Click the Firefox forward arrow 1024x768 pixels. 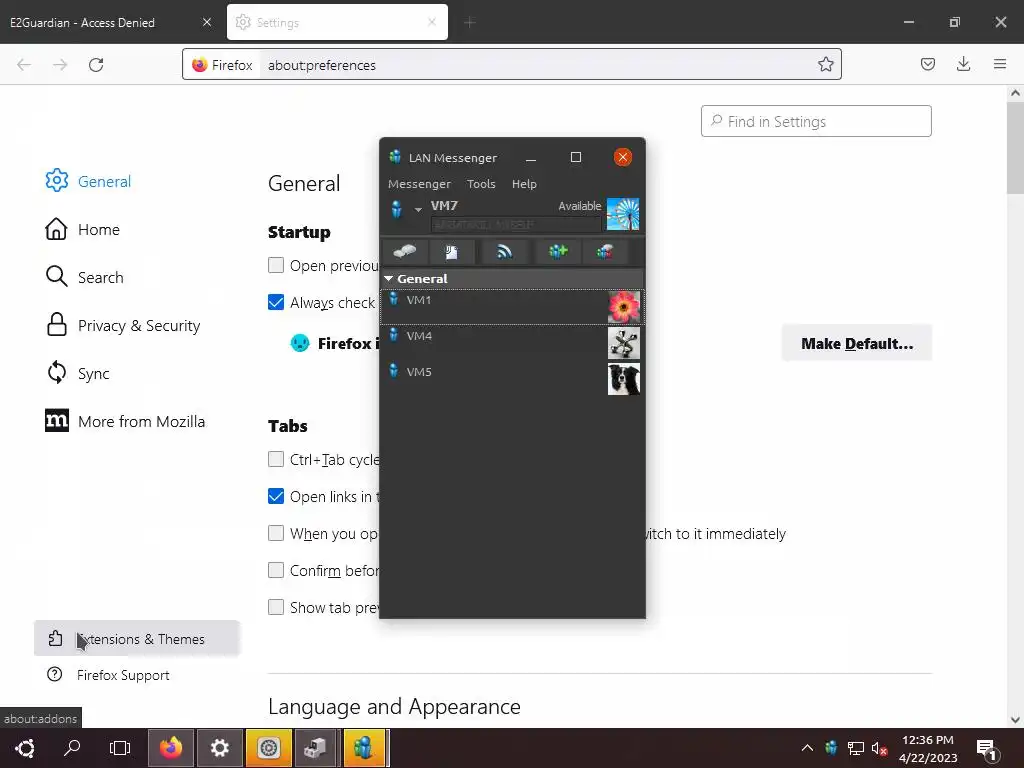pos(60,65)
